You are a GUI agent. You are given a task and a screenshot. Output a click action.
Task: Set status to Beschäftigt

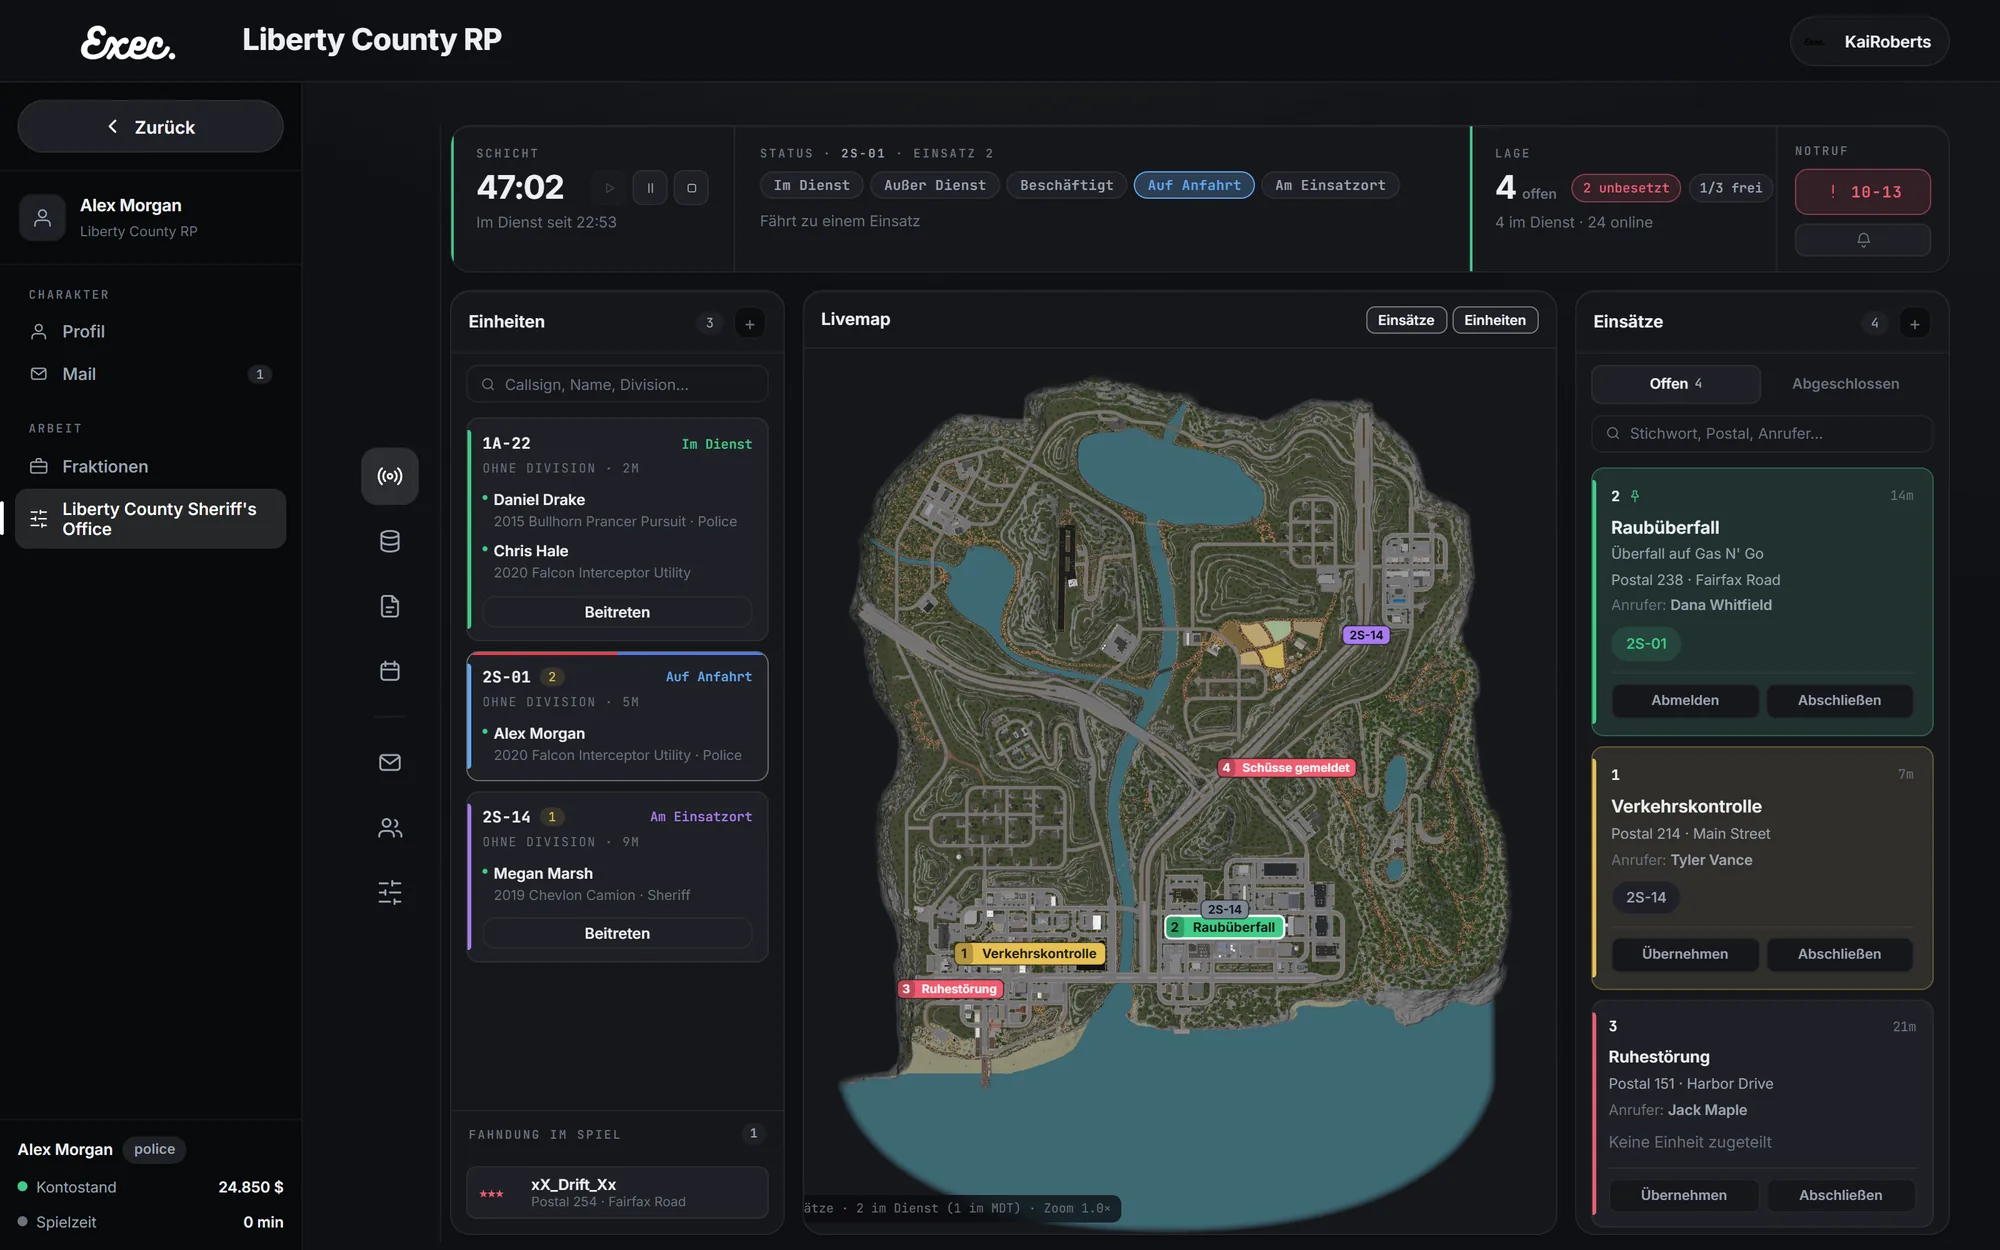[1066, 186]
